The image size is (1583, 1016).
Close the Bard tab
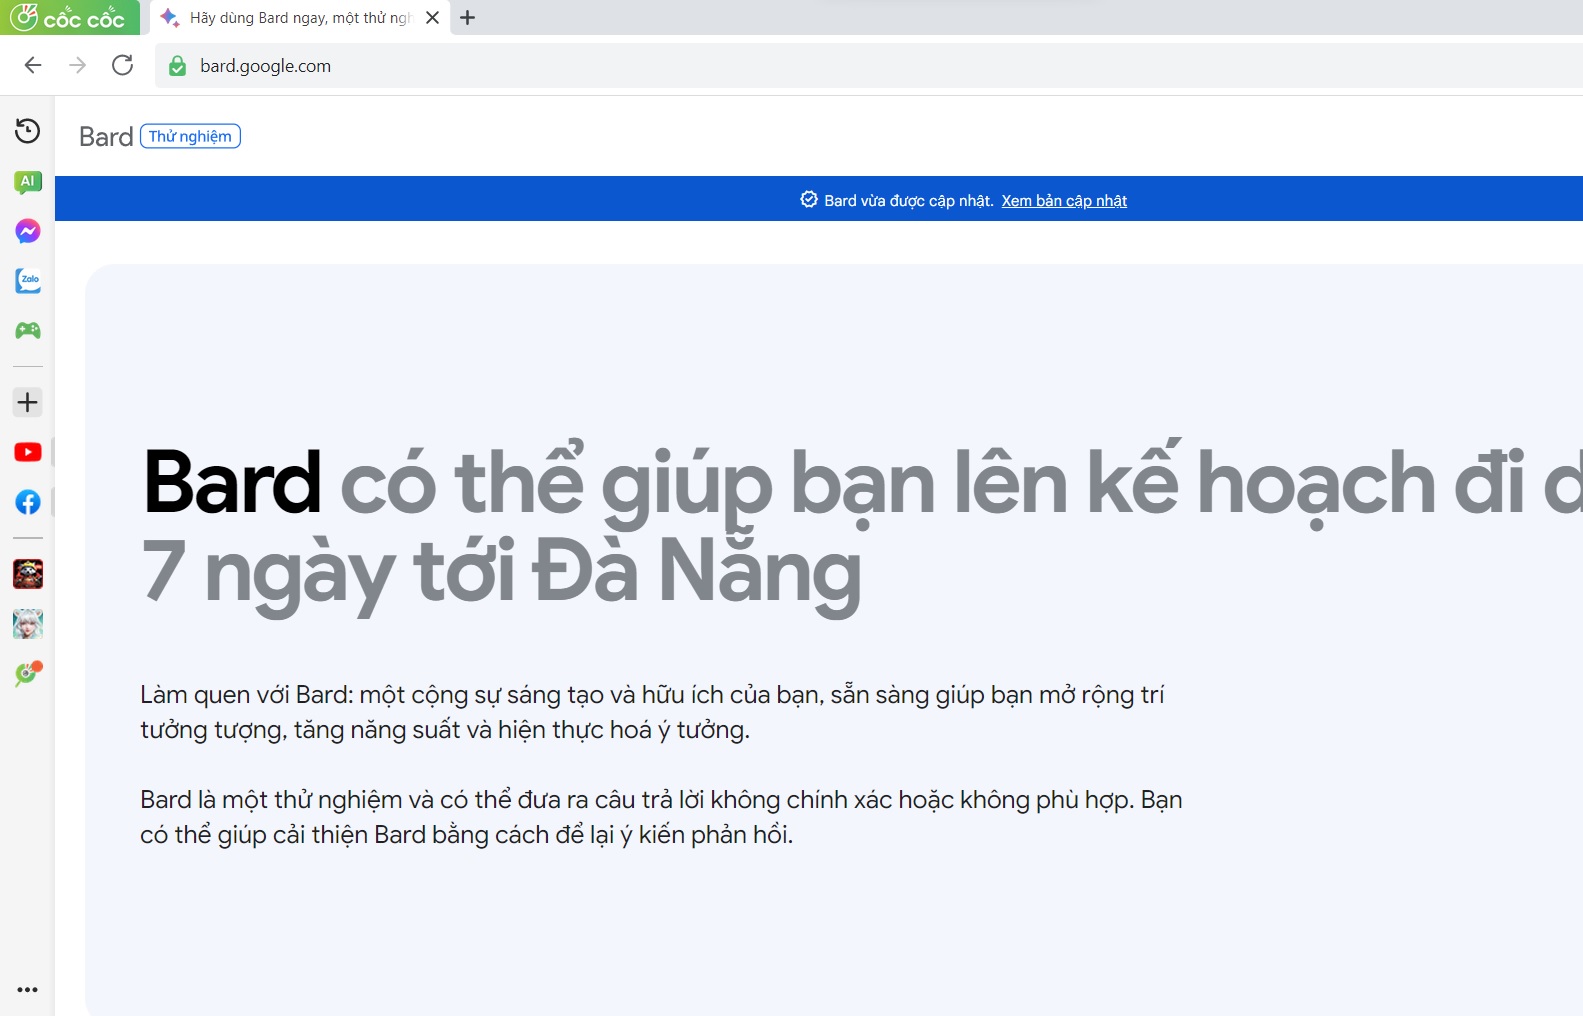coord(432,18)
